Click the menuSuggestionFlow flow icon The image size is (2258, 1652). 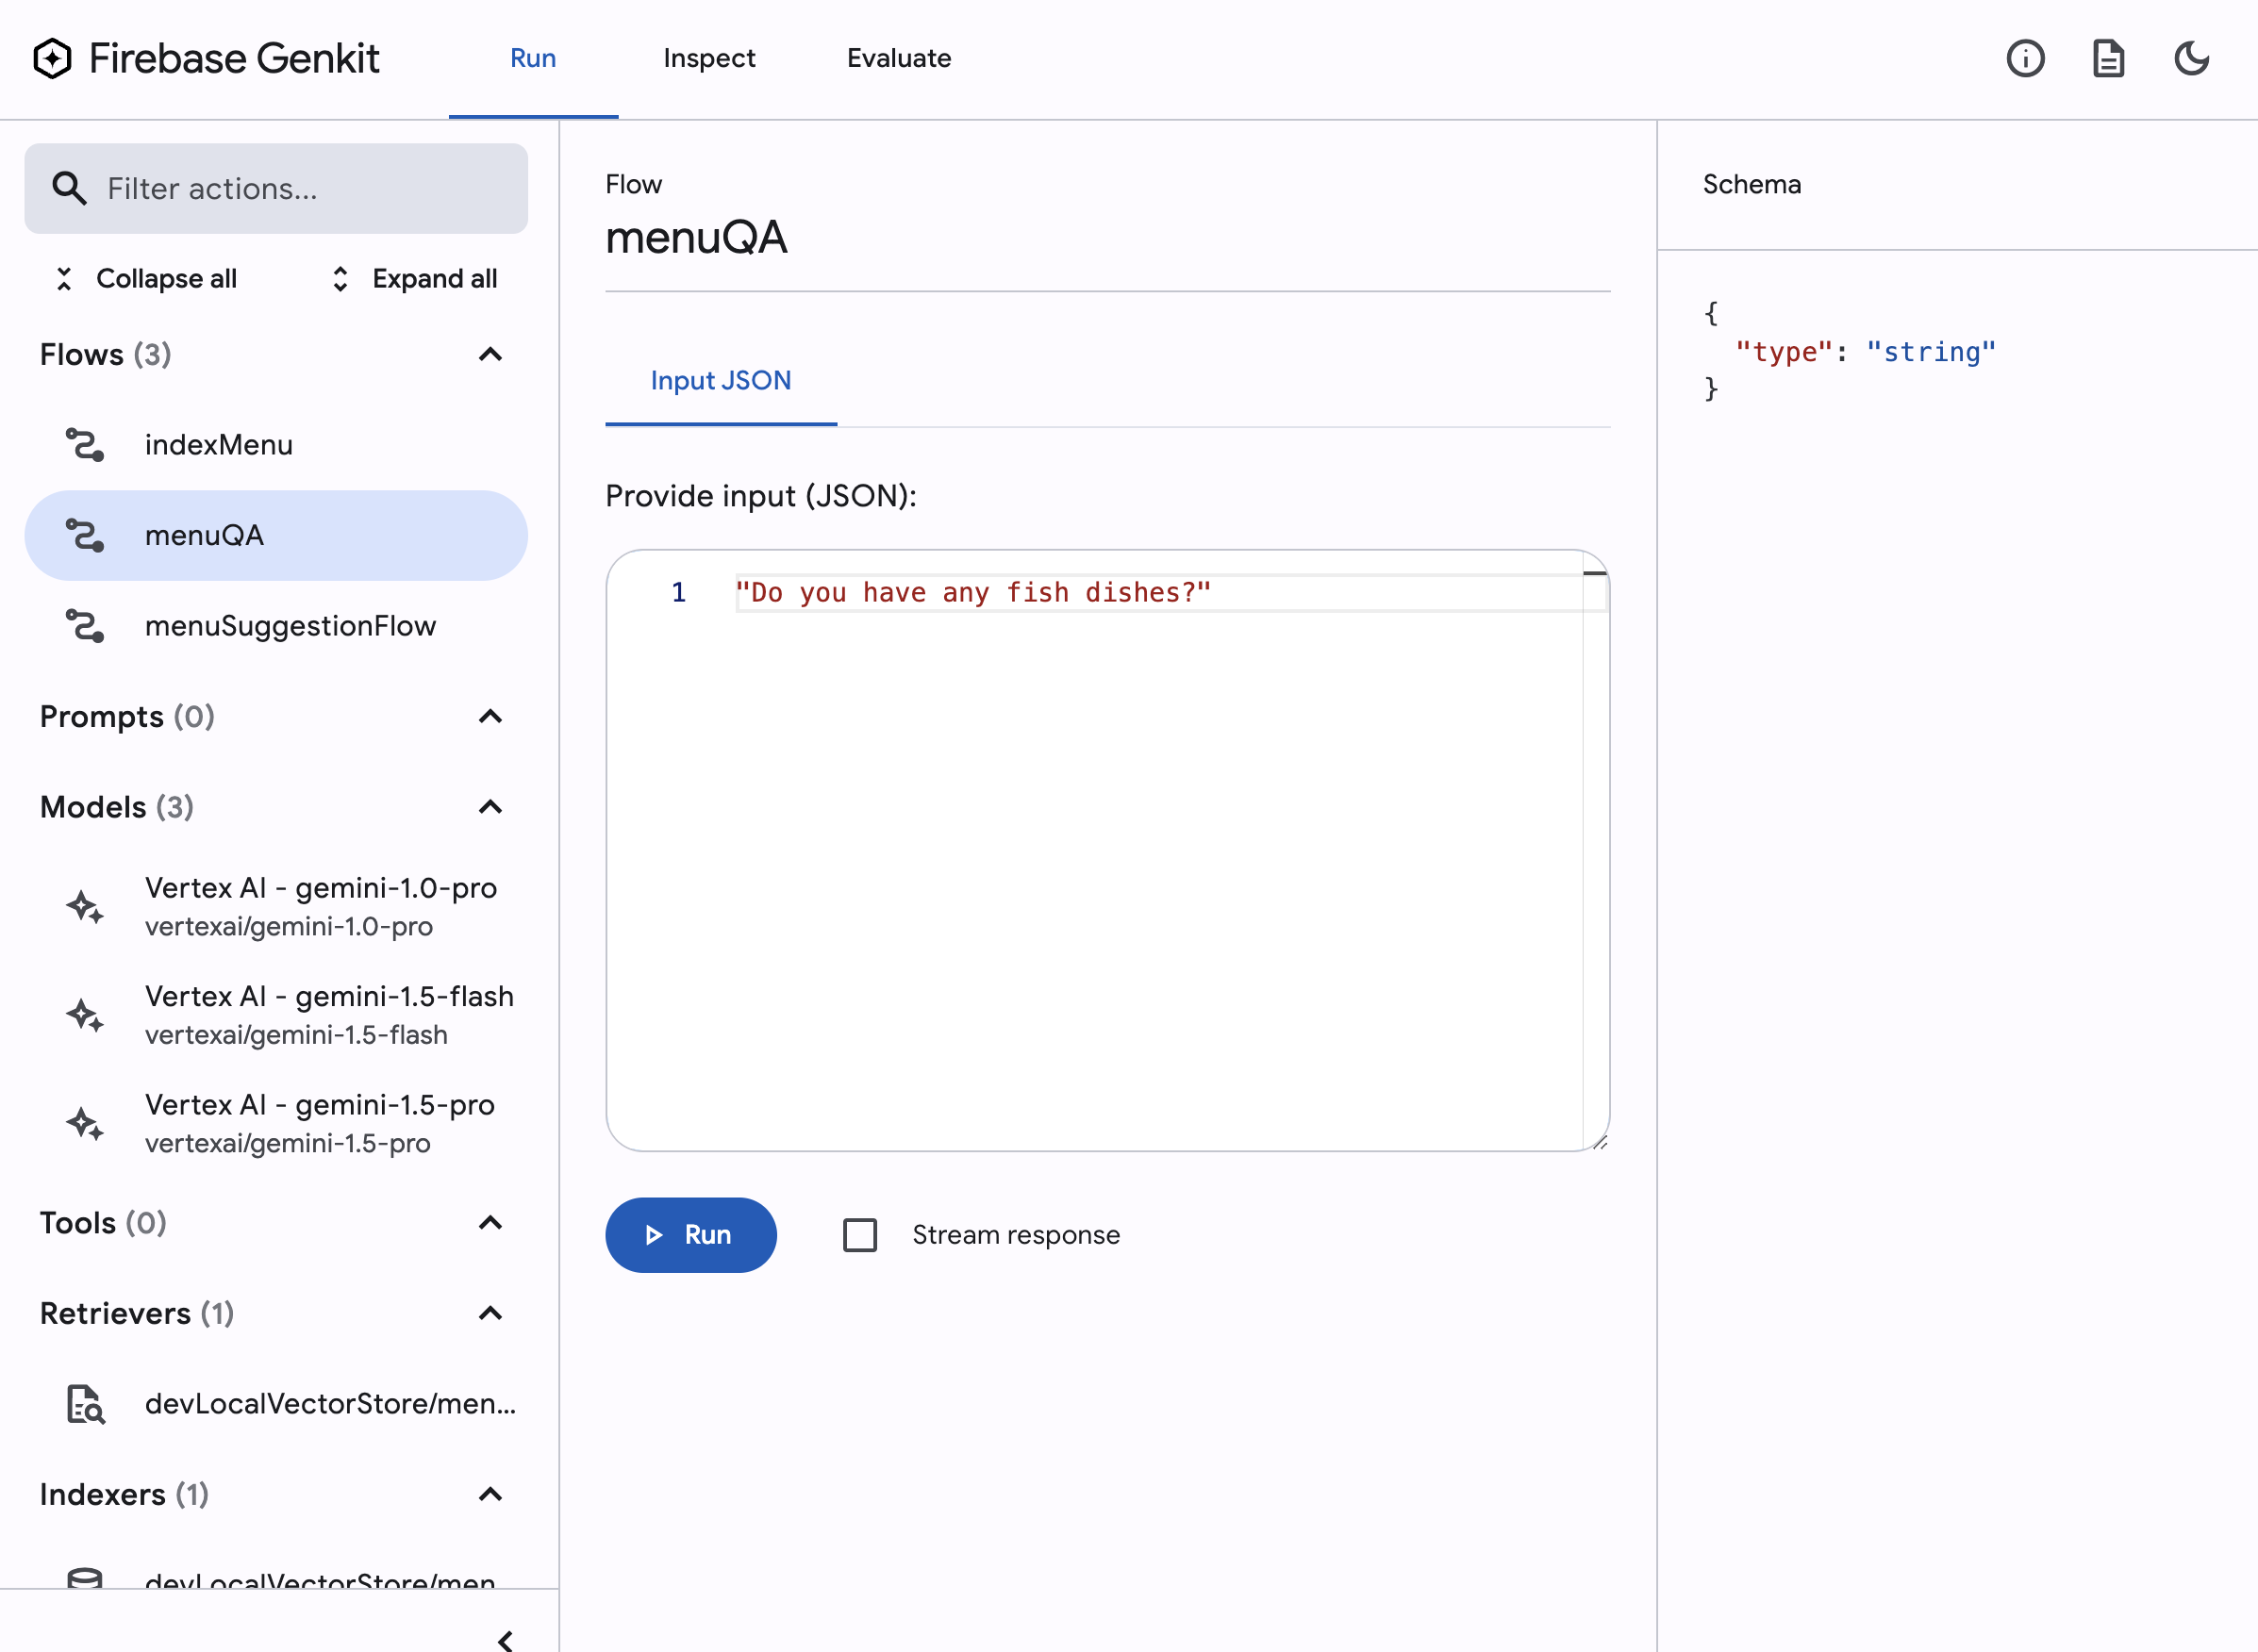tap(85, 626)
